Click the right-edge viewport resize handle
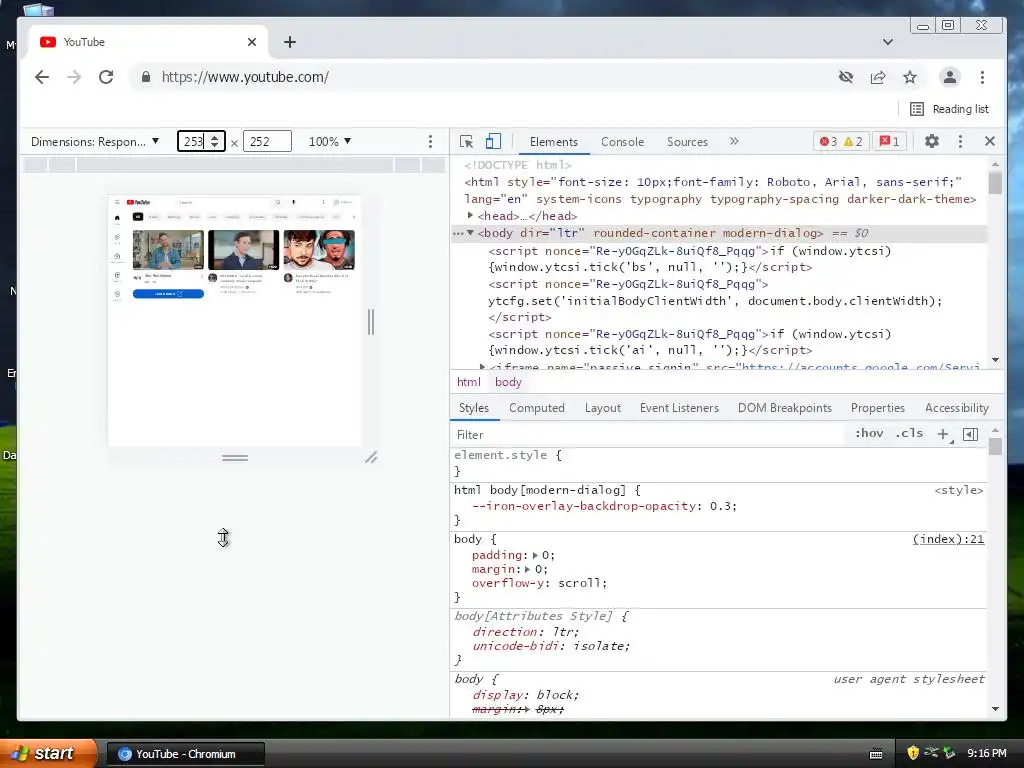 coord(371,322)
